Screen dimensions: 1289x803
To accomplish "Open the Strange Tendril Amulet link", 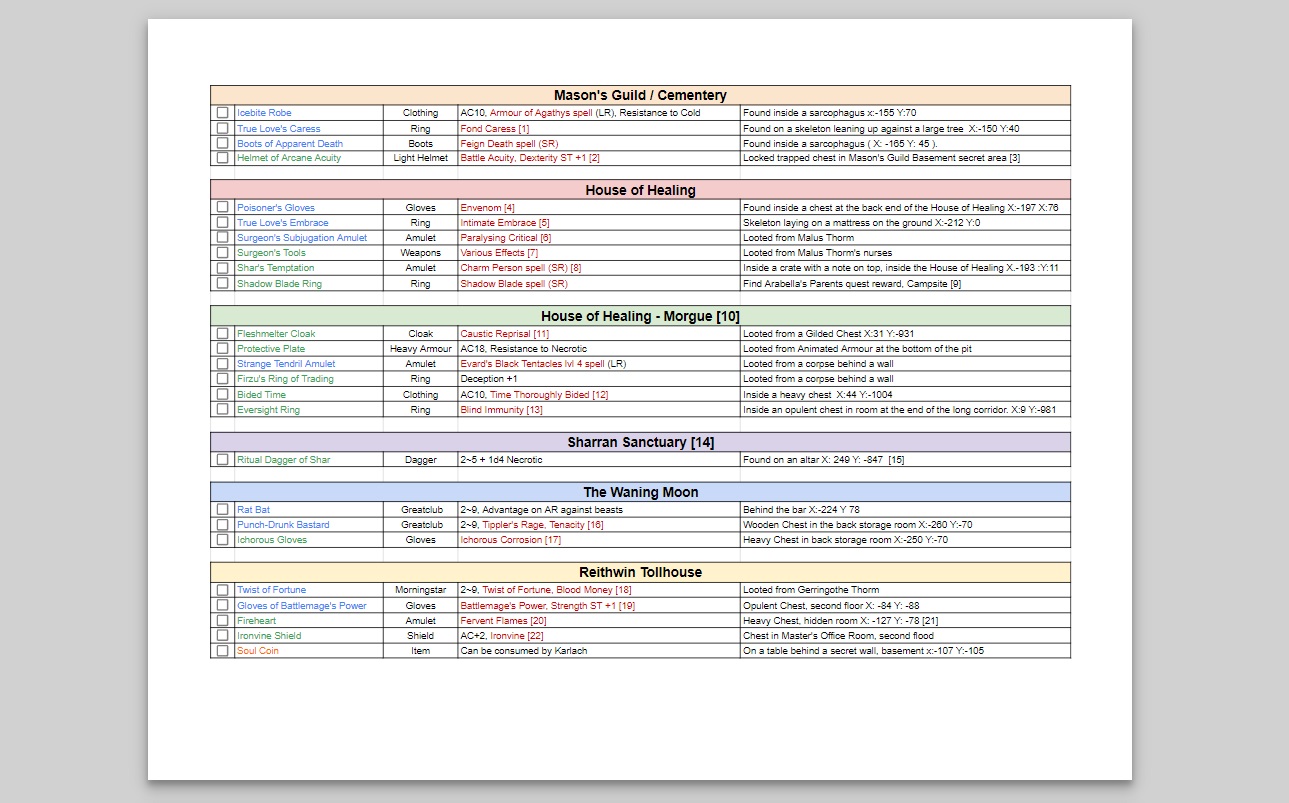I will pyautogui.click(x=286, y=364).
